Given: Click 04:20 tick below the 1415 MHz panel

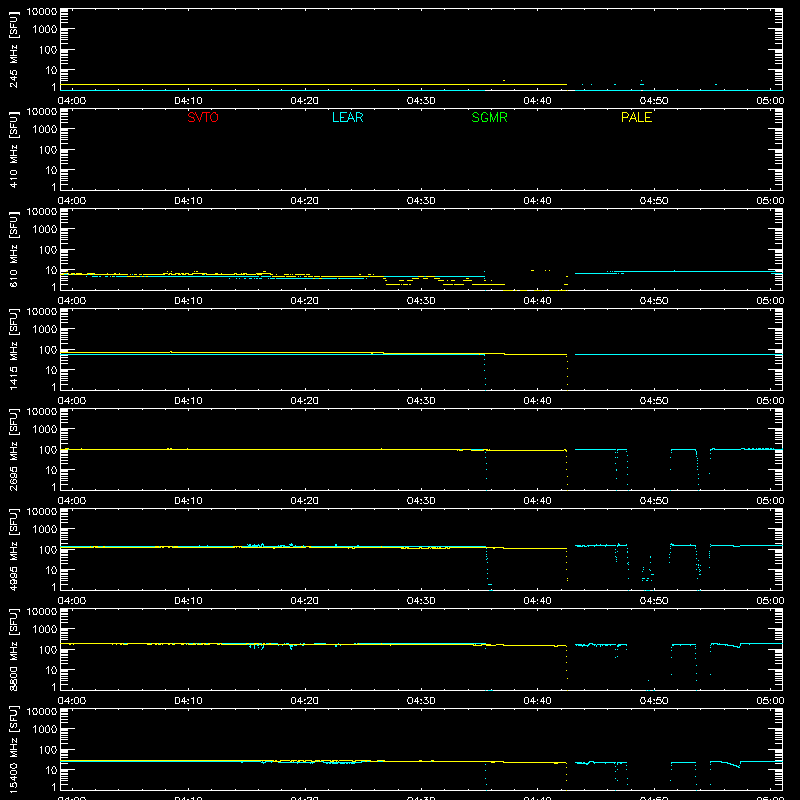Looking at the screenshot, I should click(x=305, y=401).
